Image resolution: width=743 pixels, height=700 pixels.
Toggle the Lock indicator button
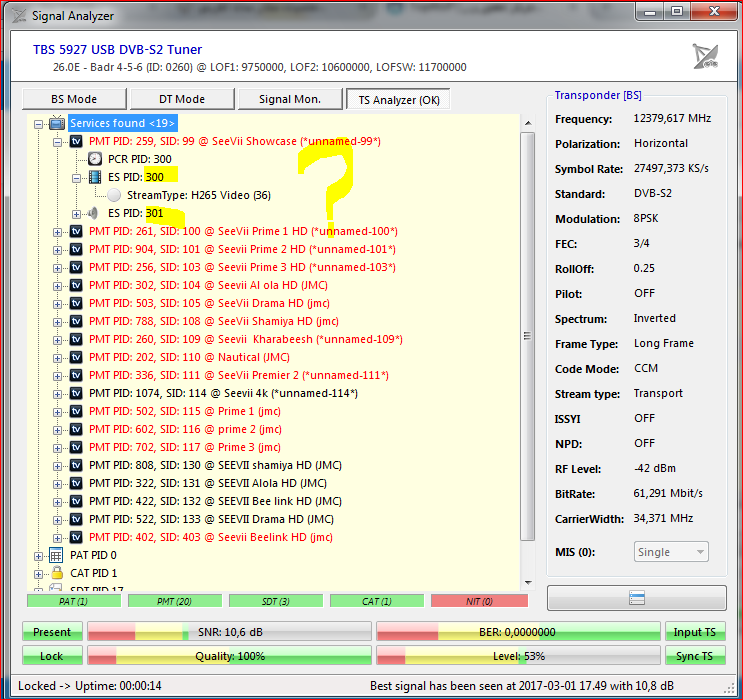pyautogui.click(x=52, y=656)
